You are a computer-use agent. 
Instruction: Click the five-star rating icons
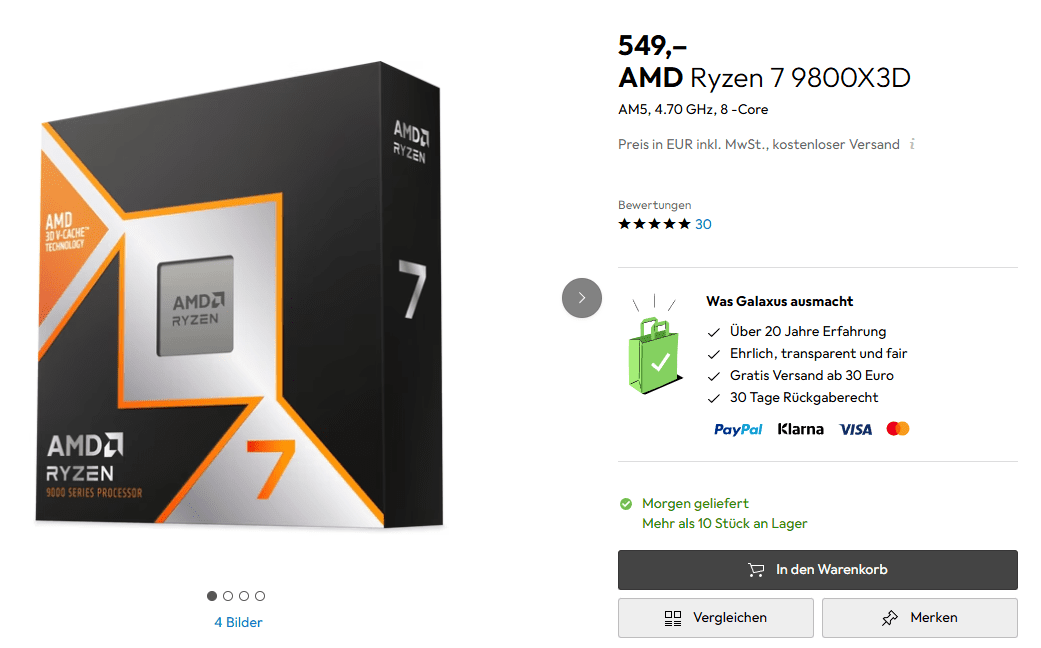654,224
